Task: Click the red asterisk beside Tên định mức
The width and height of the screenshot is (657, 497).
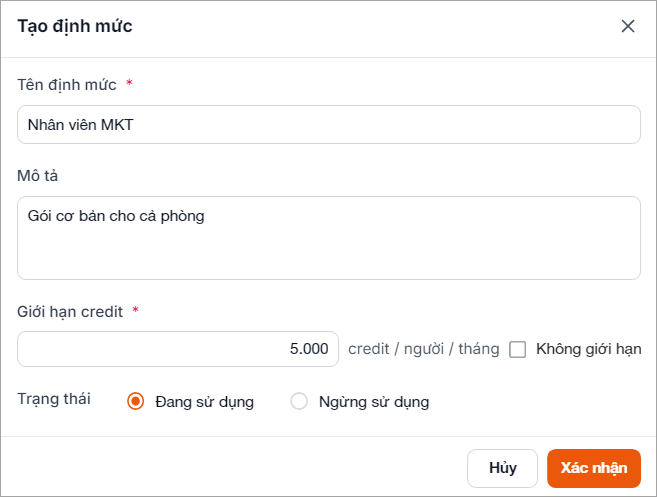Action: [129, 84]
